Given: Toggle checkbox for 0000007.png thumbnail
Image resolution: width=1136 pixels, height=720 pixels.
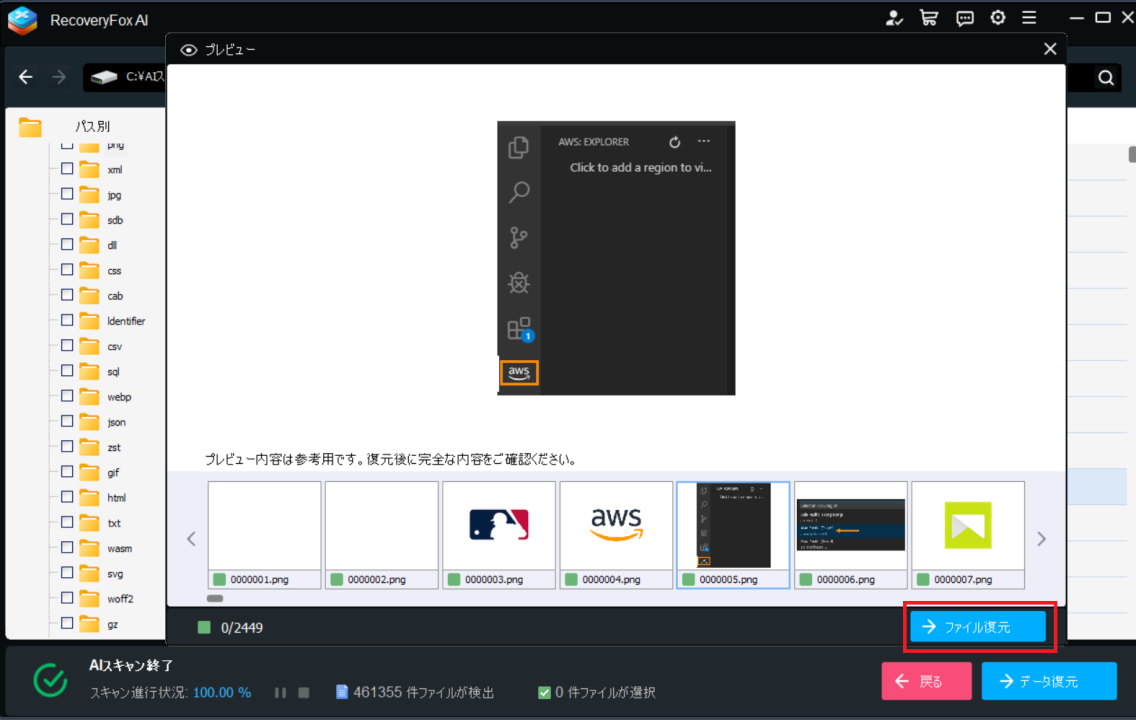Looking at the screenshot, I should coord(923,579).
